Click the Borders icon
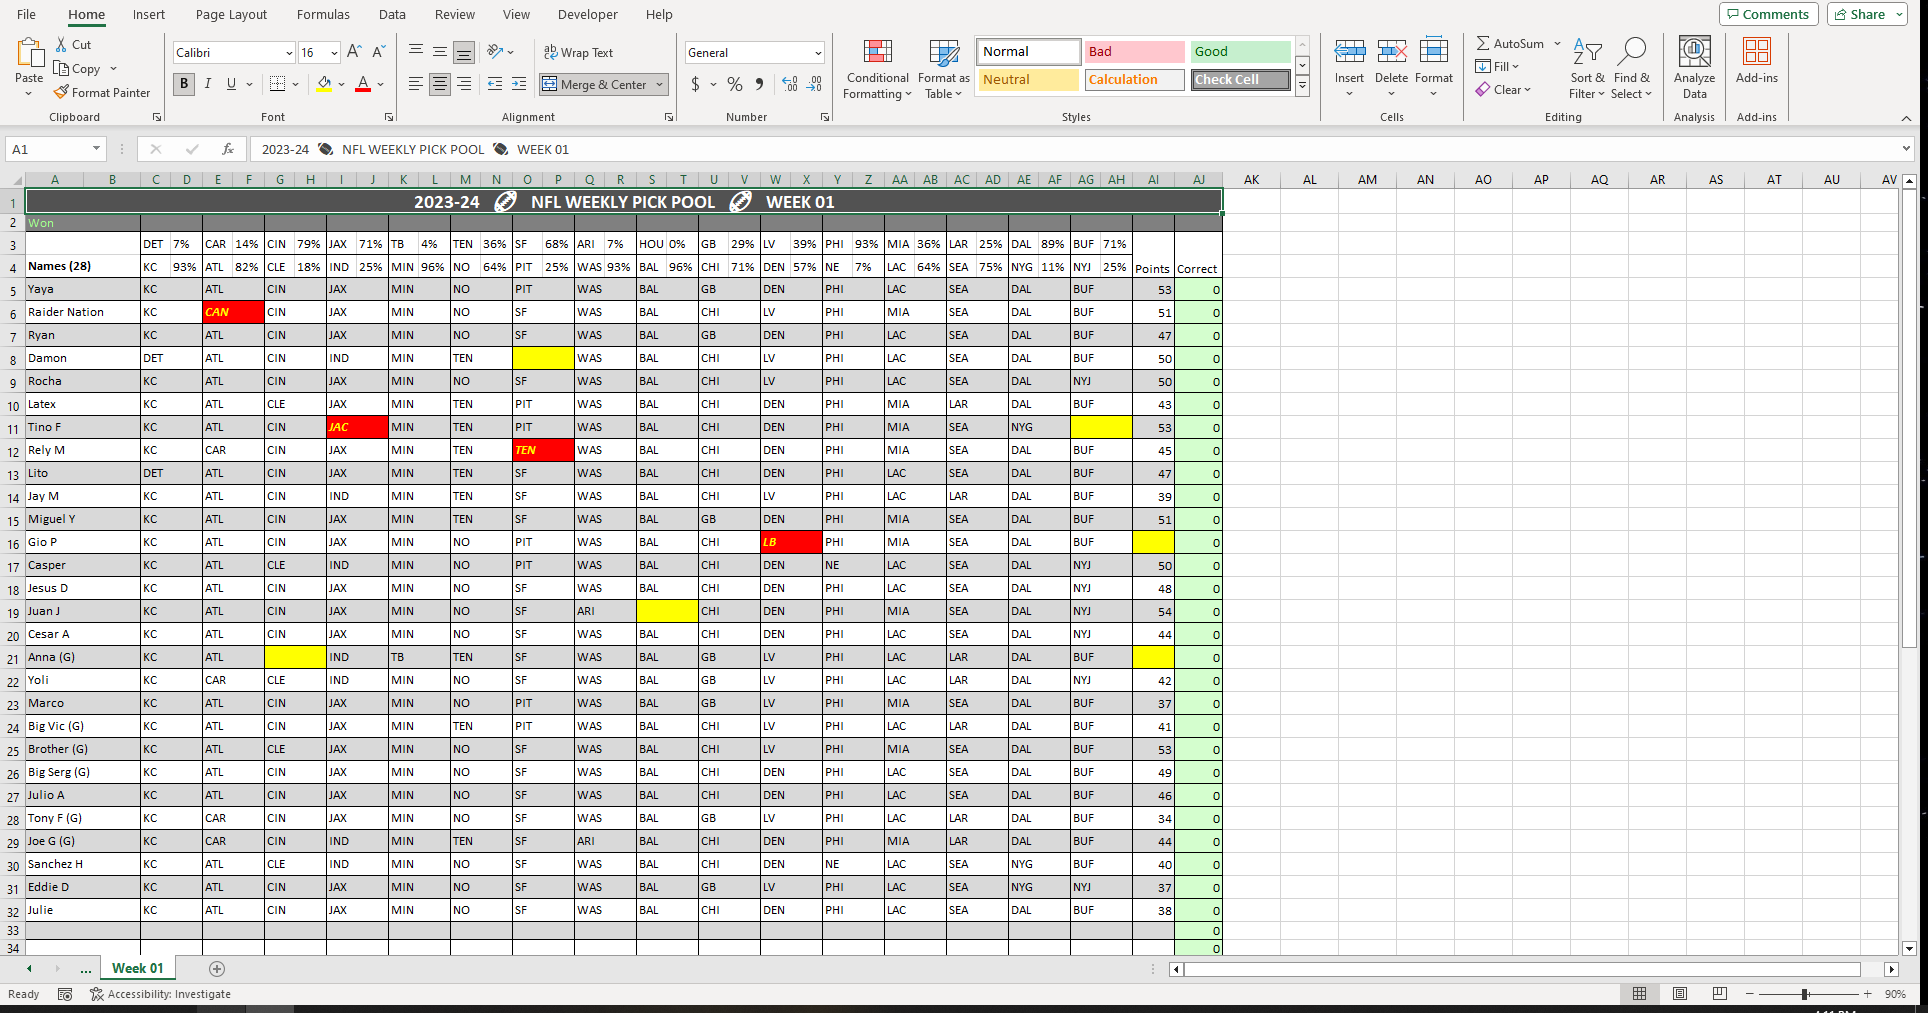This screenshot has height=1013, width=1928. [x=278, y=84]
